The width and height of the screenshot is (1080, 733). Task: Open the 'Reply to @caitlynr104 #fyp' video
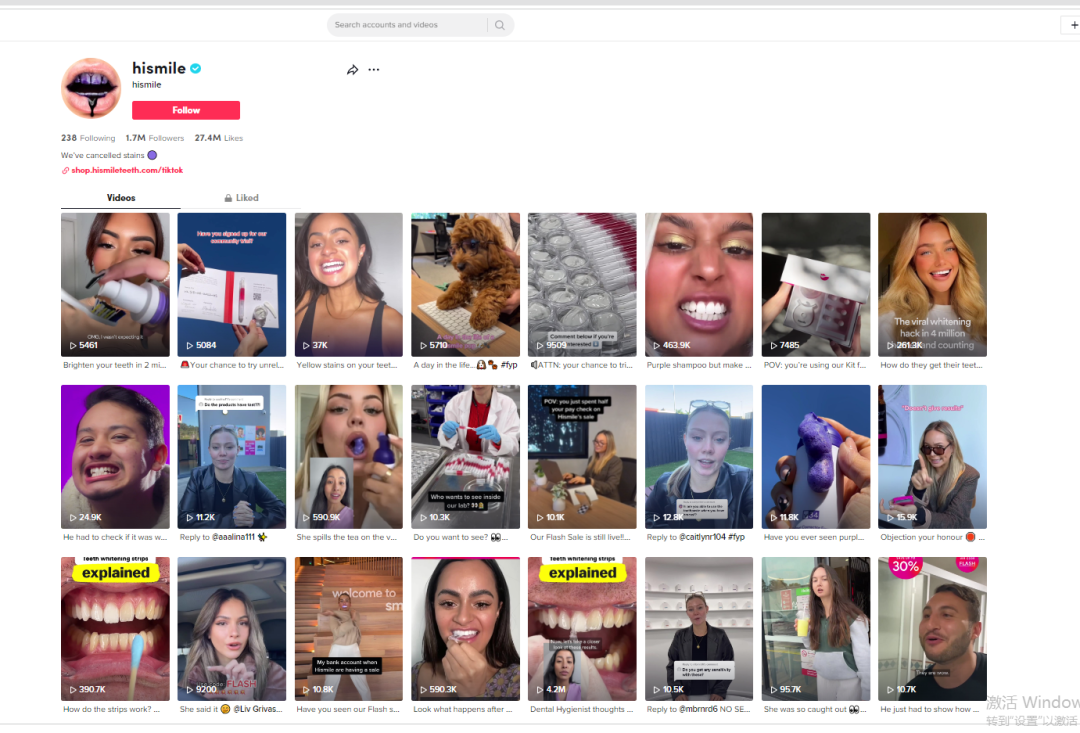pyautogui.click(x=698, y=457)
